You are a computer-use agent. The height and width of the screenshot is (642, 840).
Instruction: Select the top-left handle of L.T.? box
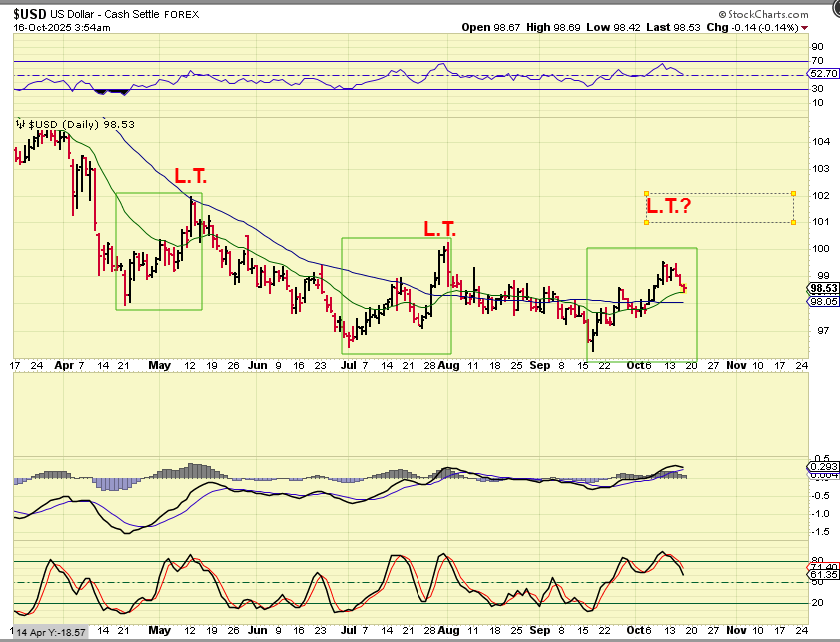click(647, 194)
